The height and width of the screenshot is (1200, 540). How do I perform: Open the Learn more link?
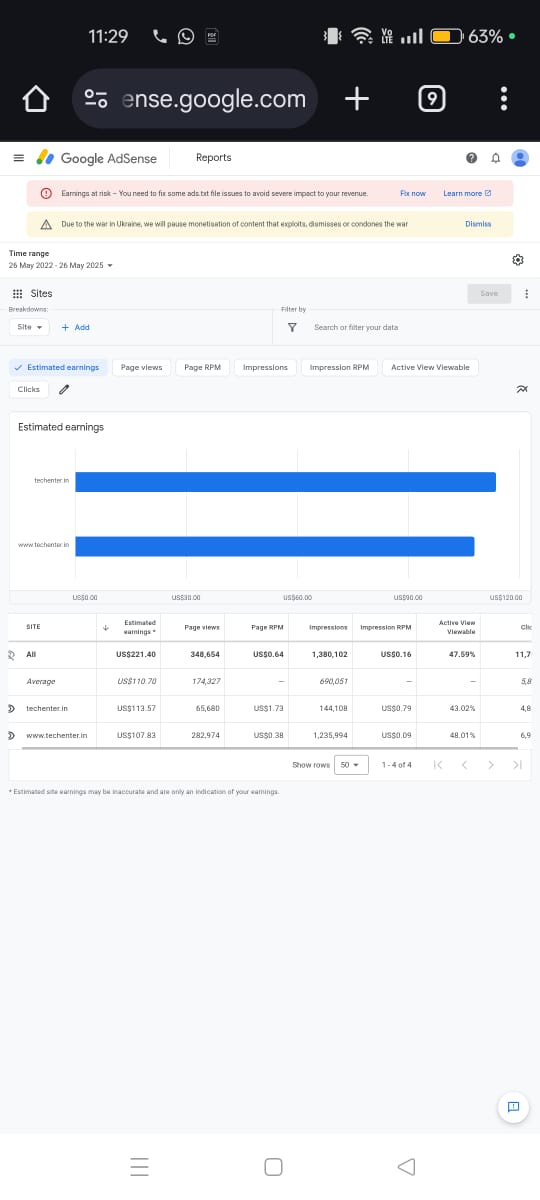point(467,193)
